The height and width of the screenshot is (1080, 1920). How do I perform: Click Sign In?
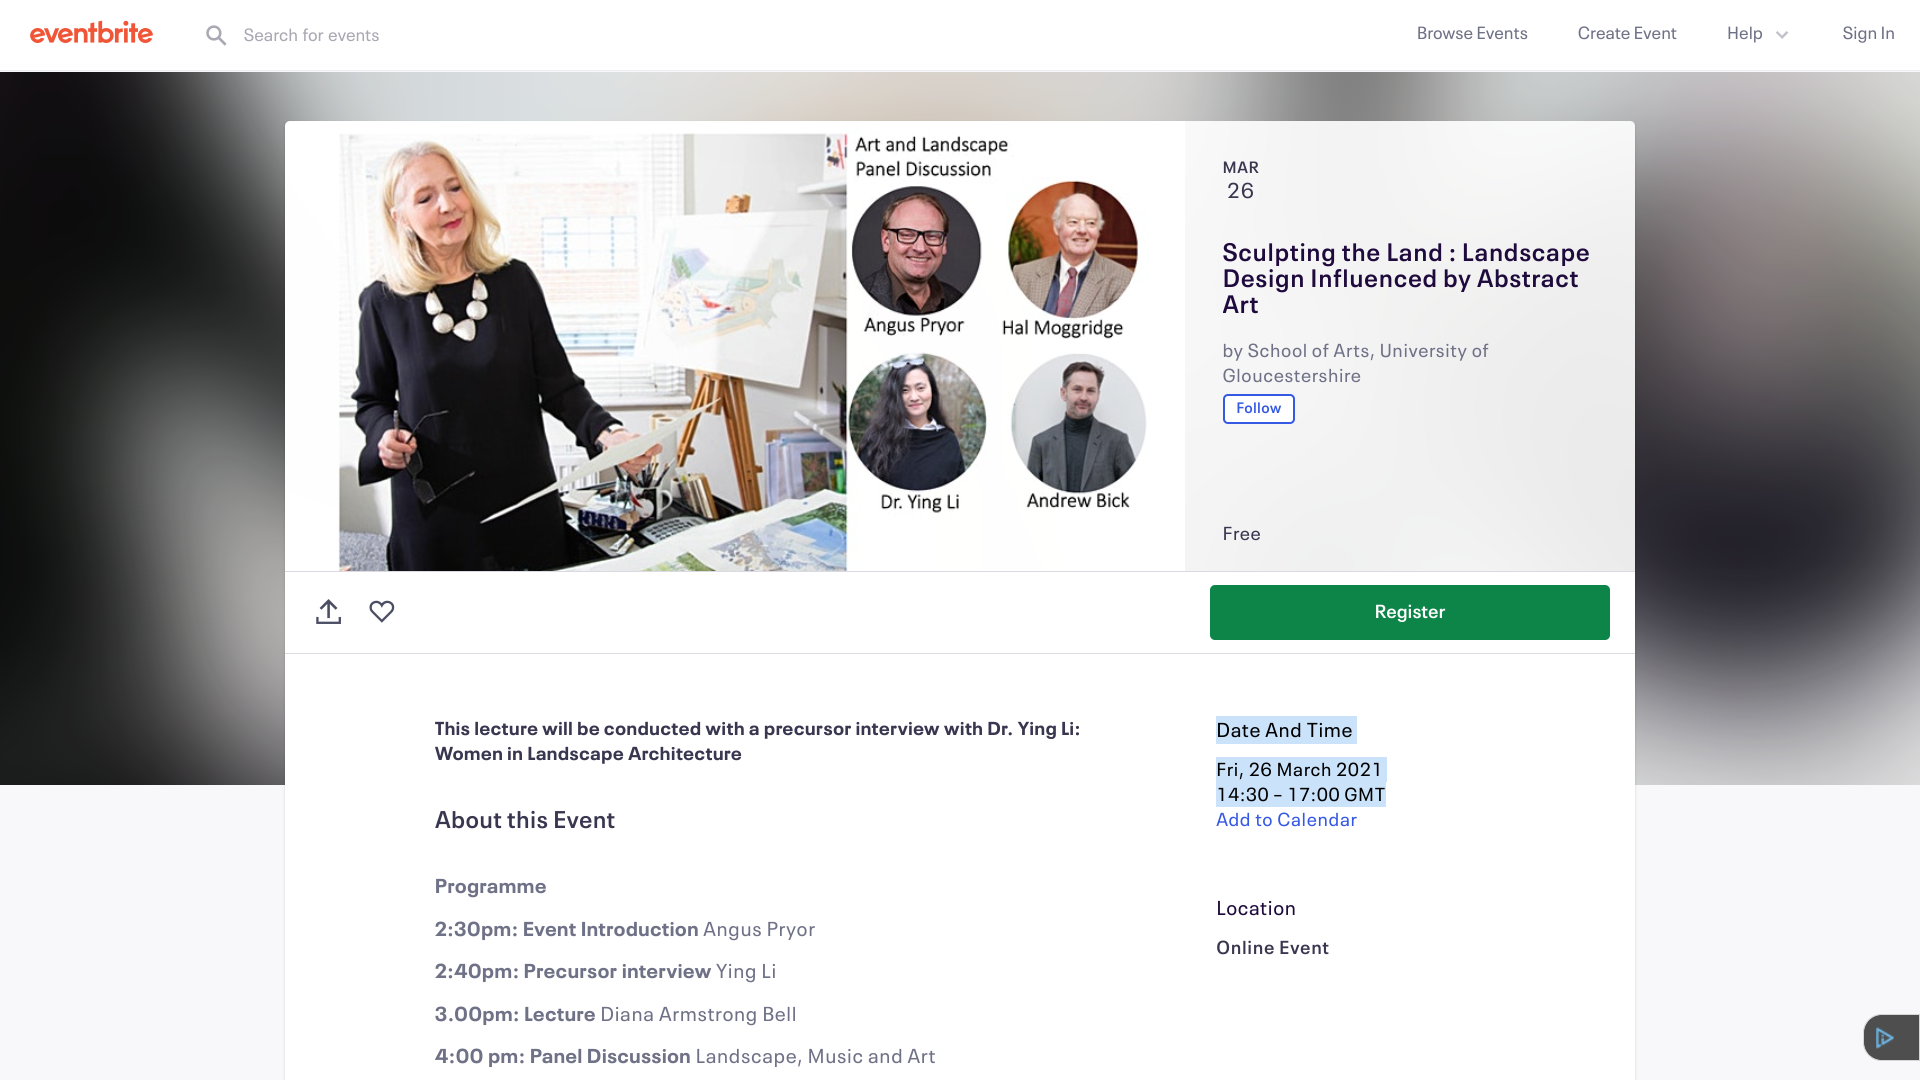click(x=1868, y=34)
